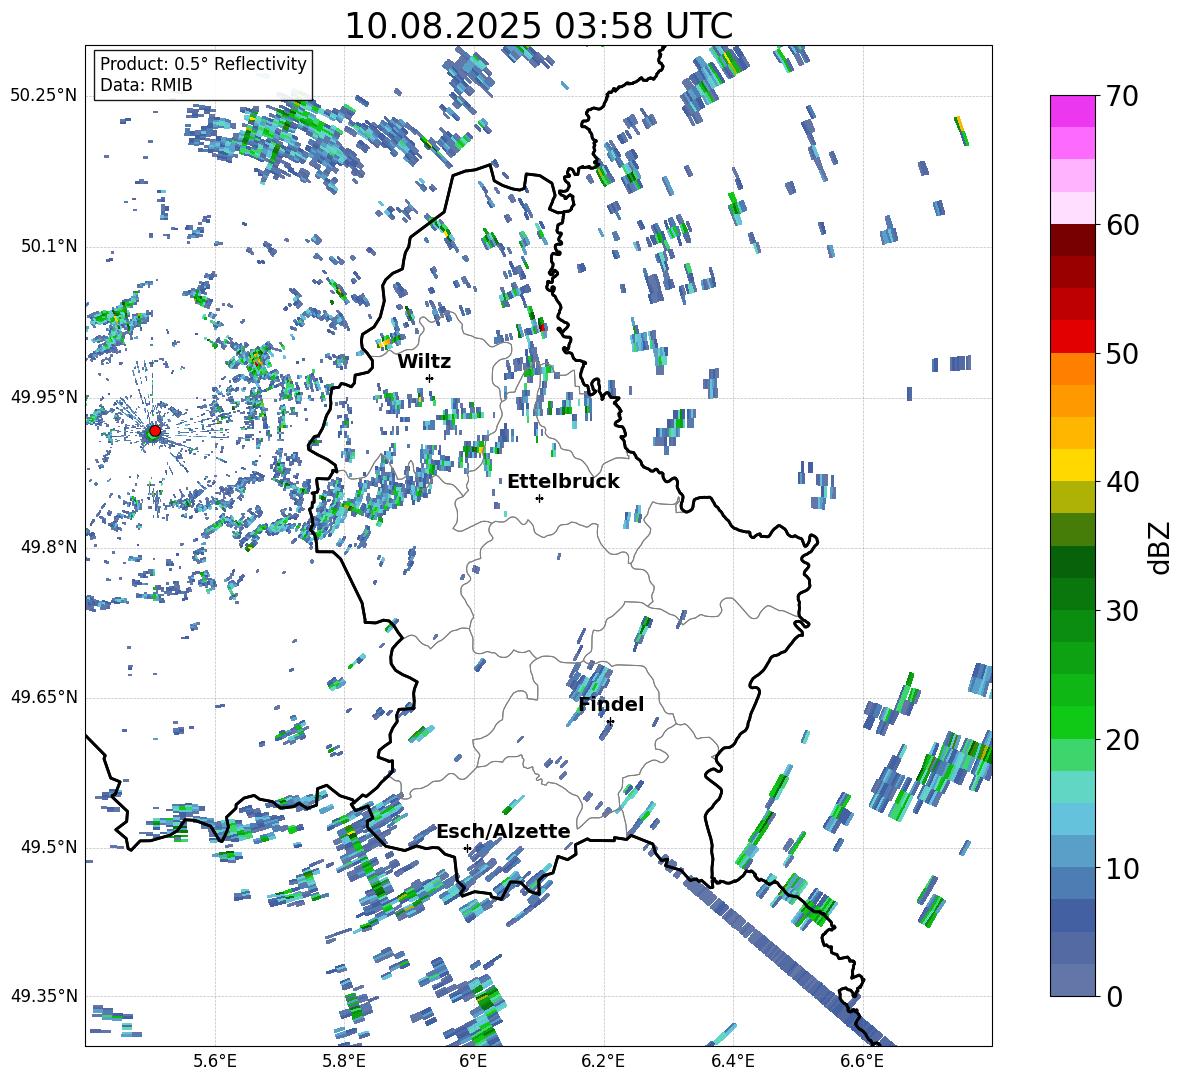Click the bright green colorbar swatch at 20
This screenshot has height=1081, width=1184.
pos(1072,722)
